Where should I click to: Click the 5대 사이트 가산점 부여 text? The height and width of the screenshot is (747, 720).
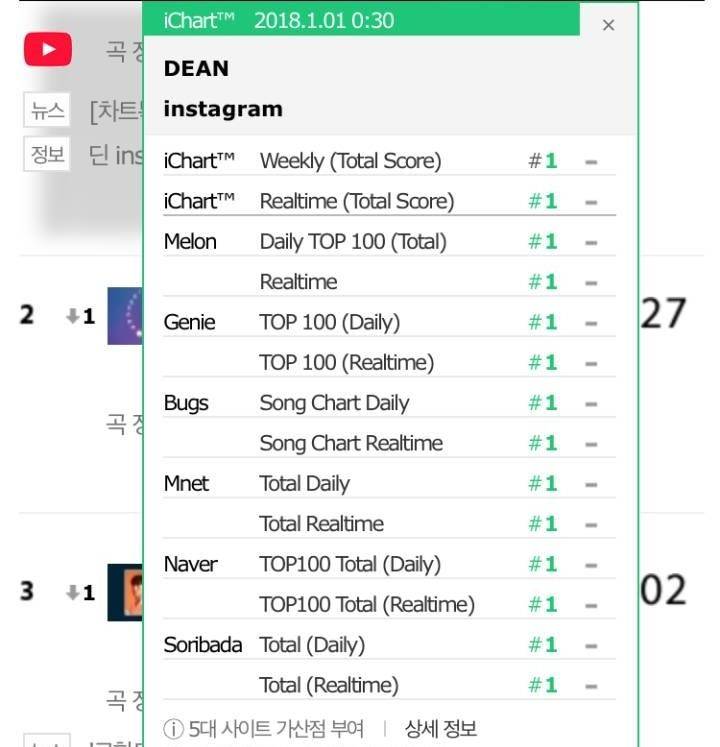tap(276, 728)
